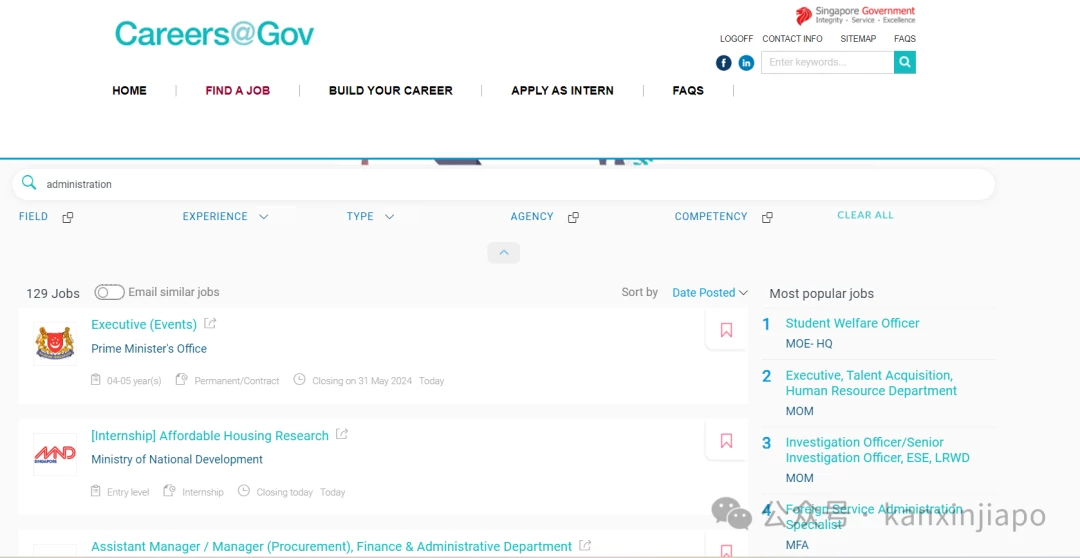Open Executive (Events) in a new window icon
This screenshot has height=558, width=1080.
point(210,323)
